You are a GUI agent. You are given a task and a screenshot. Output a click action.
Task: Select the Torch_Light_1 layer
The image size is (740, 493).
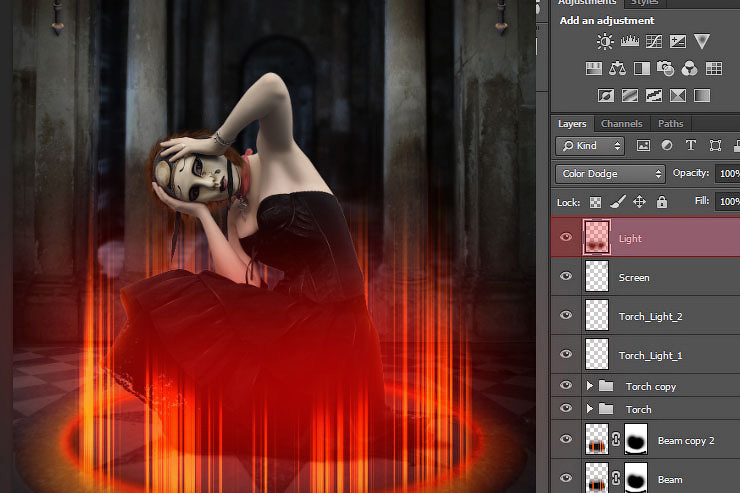click(x=650, y=355)
